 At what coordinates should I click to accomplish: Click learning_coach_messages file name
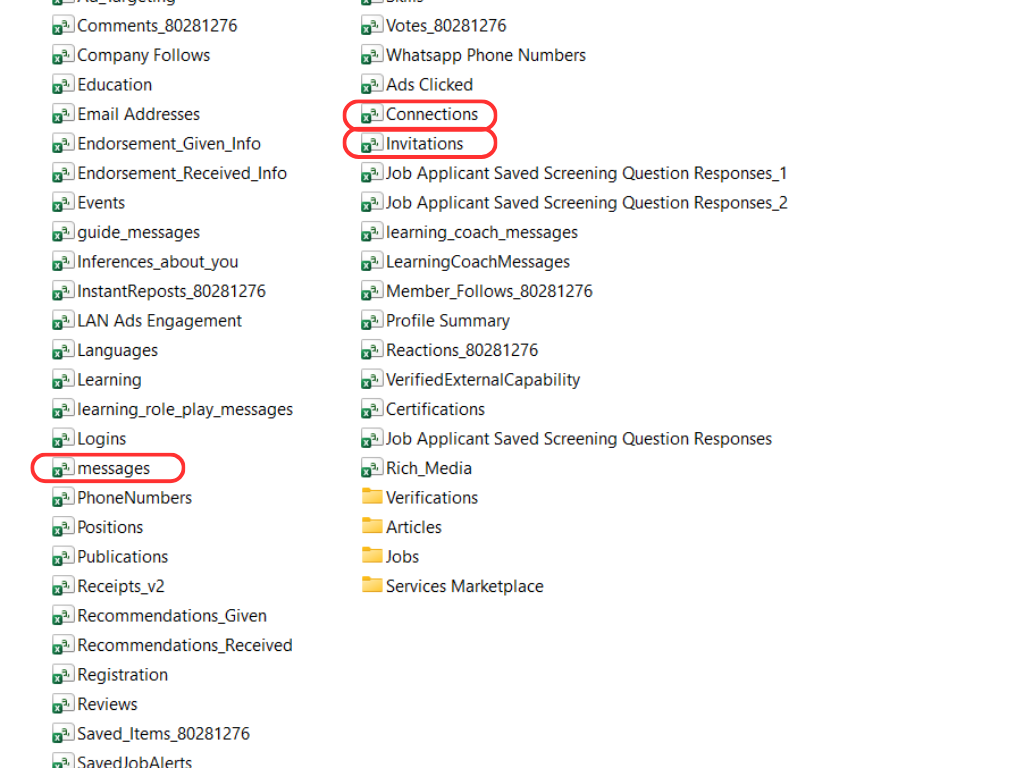482,232
